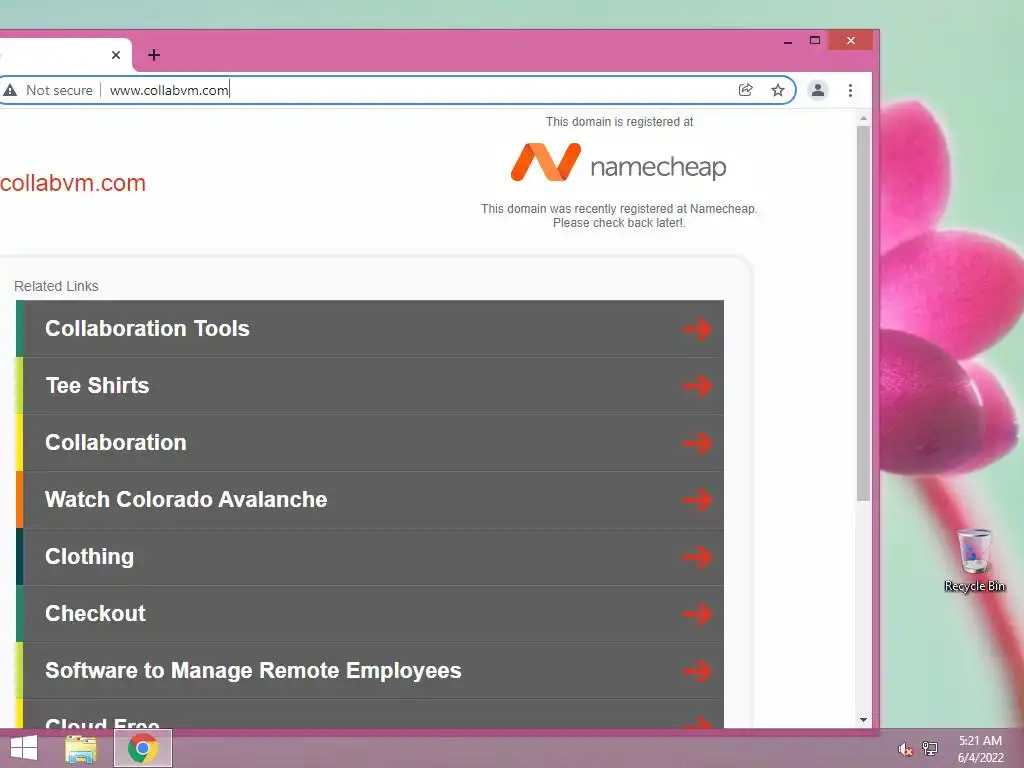Click red arrow on Watch Colorado Avalanche row
The width and height of the screenshot is (1024, 768).
point(697,500)
